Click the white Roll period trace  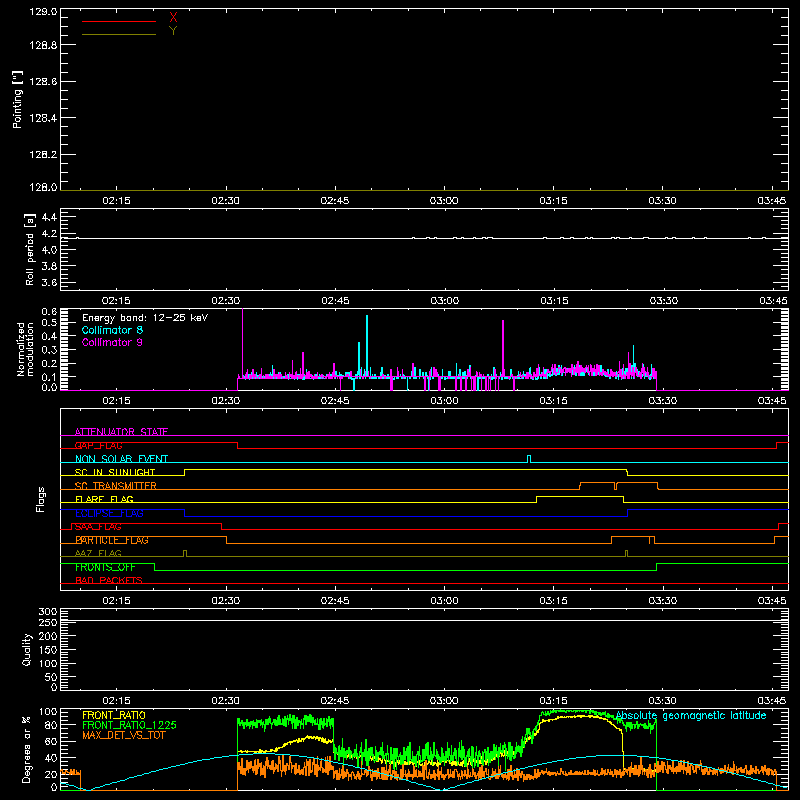point(424,238)
